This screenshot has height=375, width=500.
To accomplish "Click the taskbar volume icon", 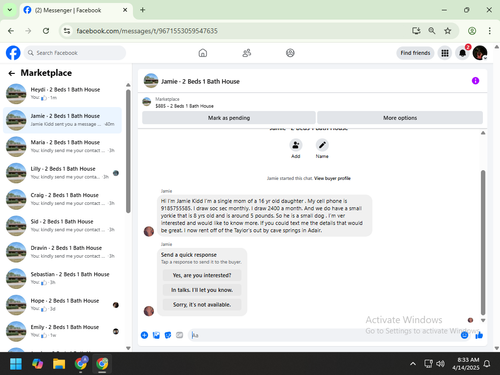I will 440,364.
